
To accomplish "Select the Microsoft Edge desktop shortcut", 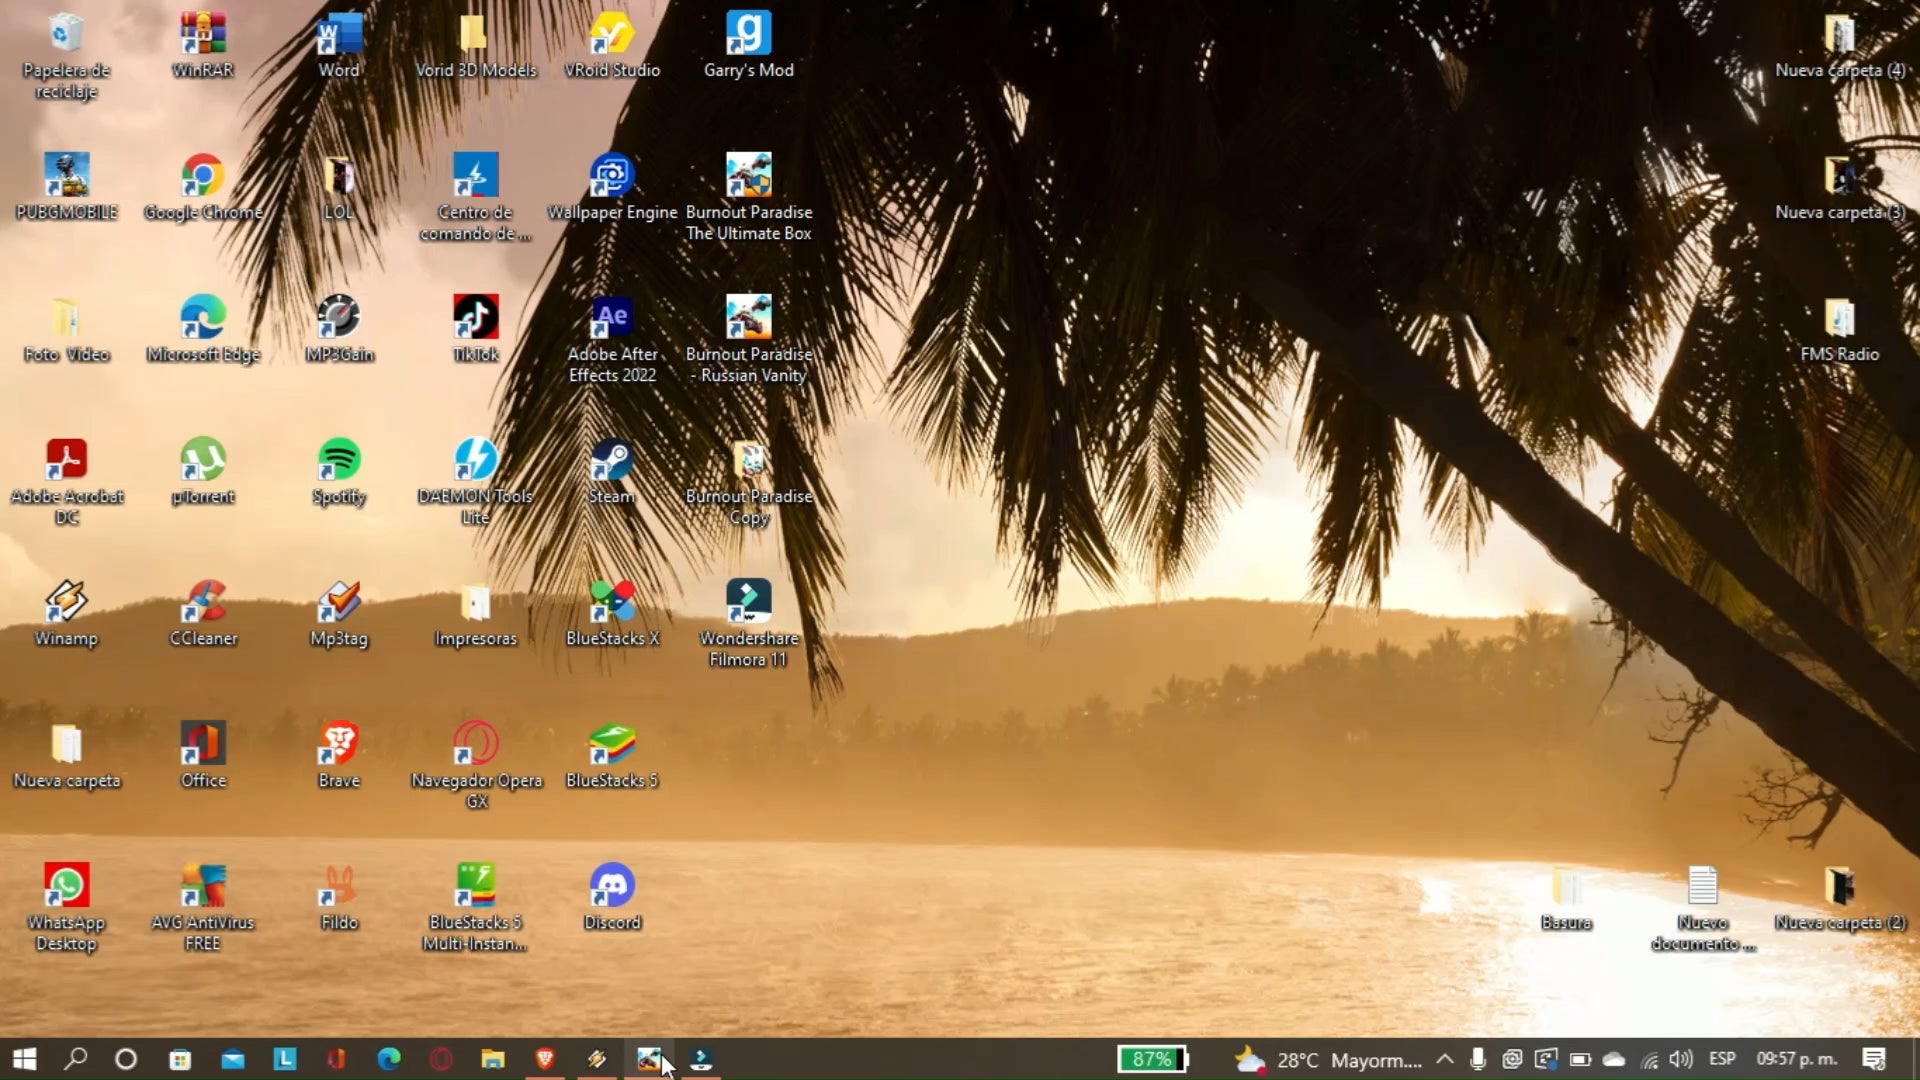I will pyautogui.click(x=203, y=330).
